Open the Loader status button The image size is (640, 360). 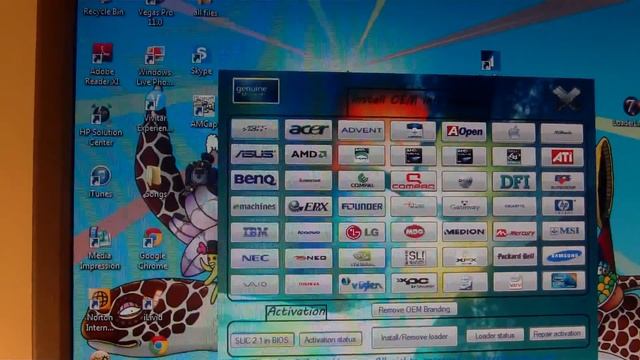click(x=495, y=336)
